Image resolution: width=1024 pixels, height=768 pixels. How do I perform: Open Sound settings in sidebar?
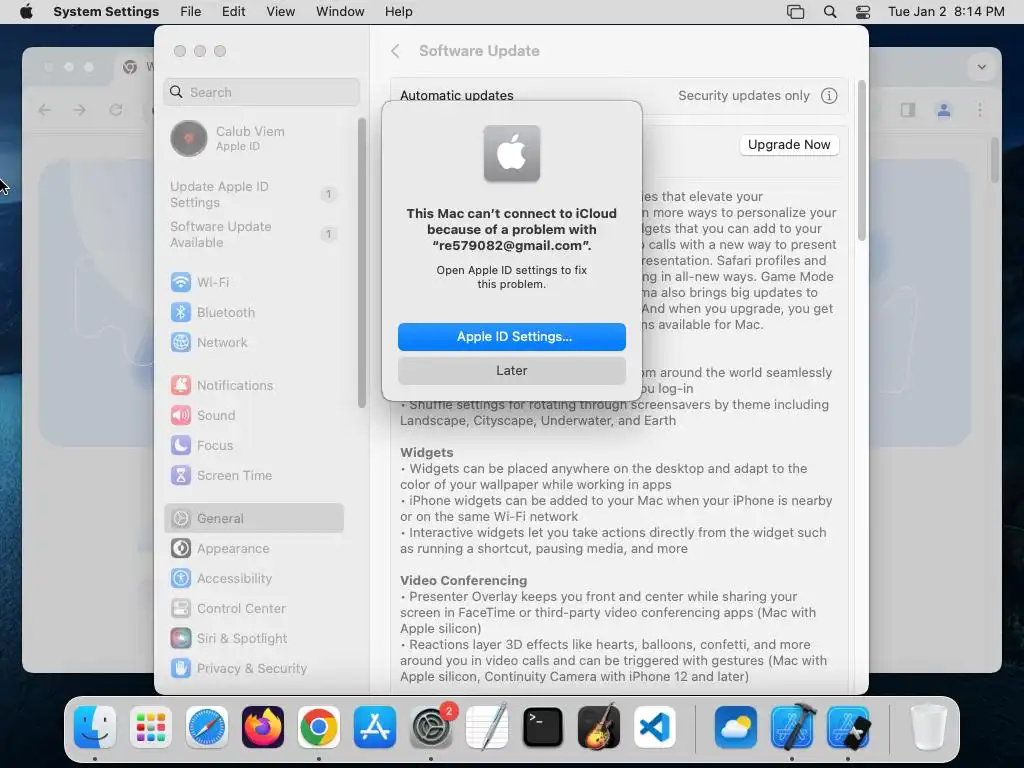pos(255,415)
